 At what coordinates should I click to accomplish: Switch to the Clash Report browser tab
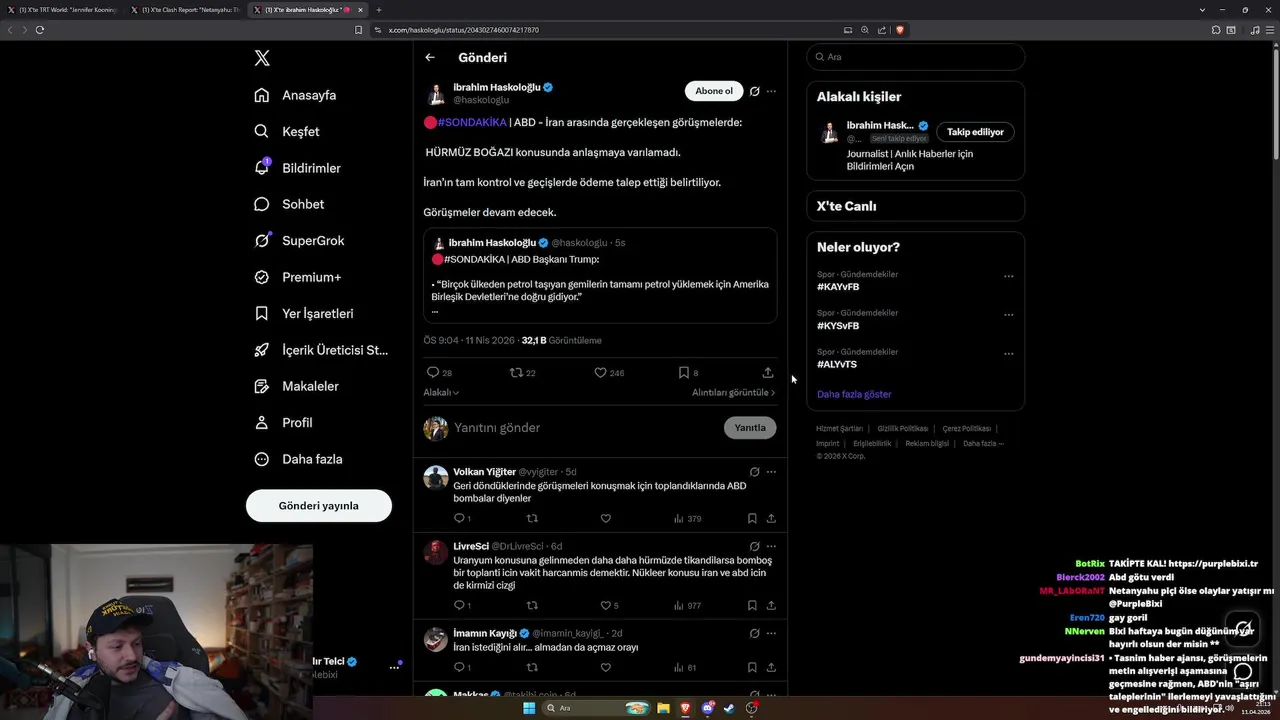tap(185, 10)
